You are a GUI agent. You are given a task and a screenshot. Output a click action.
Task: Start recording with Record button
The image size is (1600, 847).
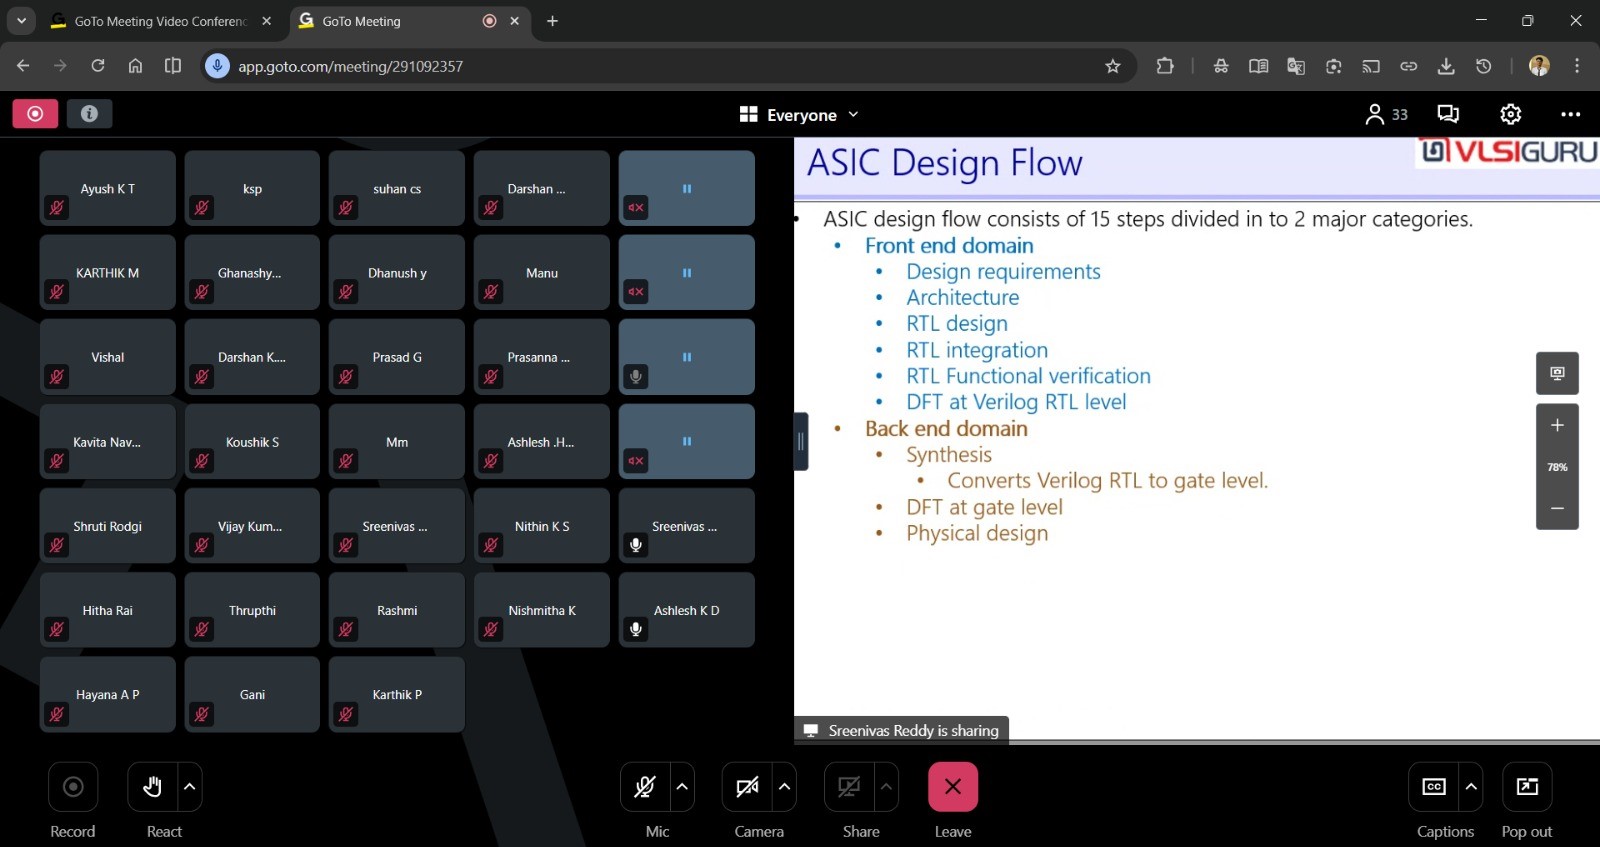pos(73,788)
